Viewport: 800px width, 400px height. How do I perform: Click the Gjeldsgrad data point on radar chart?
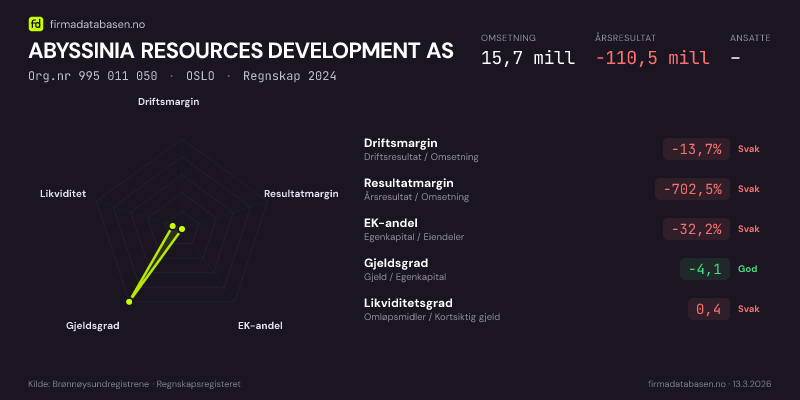click(x=129, y=300)
